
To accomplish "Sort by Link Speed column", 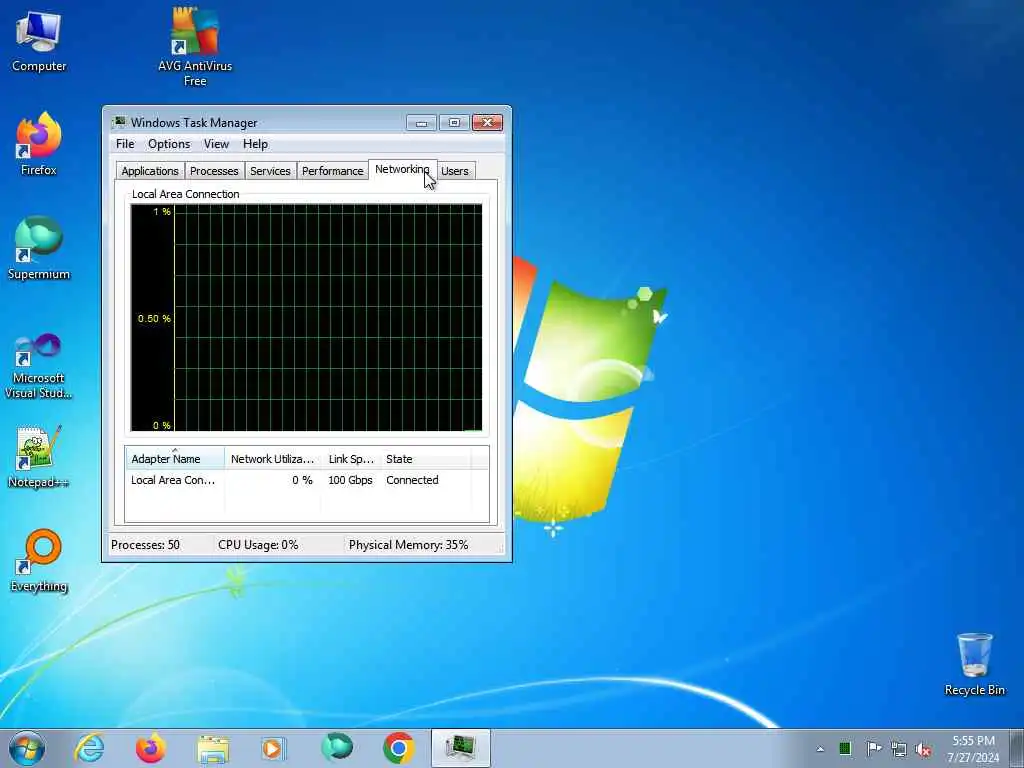I will (351, 458).
